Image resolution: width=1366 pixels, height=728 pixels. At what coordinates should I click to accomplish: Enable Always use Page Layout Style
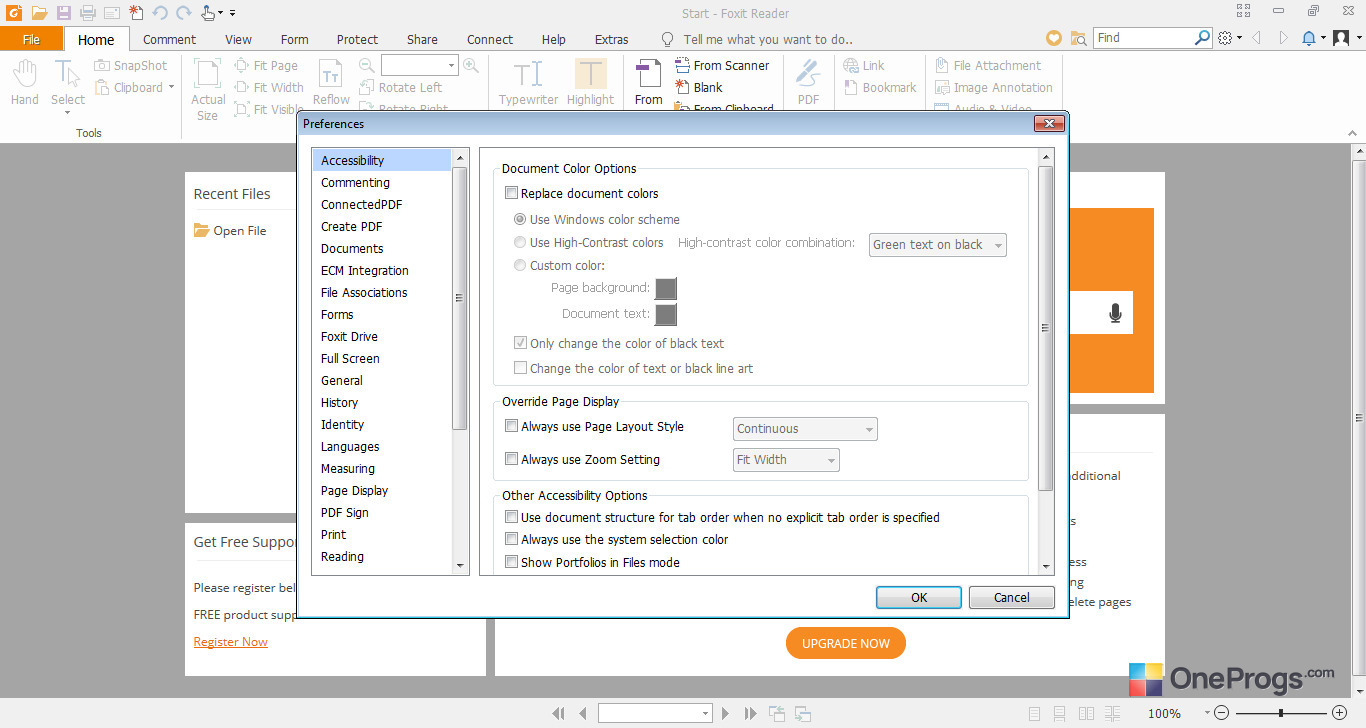click(512, 426)
